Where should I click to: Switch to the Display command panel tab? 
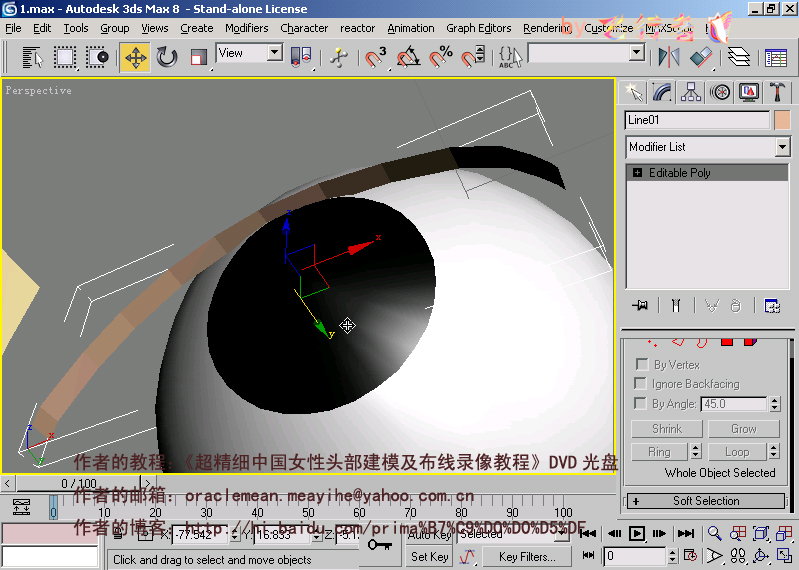coord(749,92)
